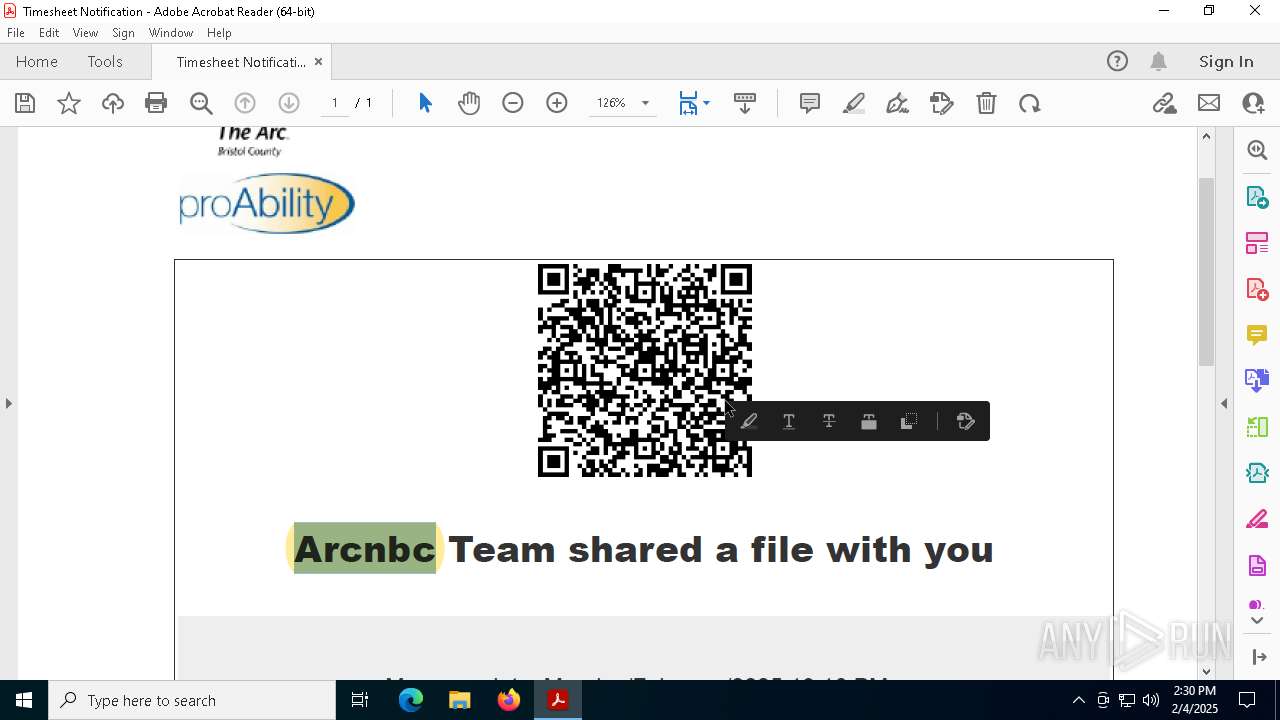Open the Help menu
This screenshot has width=1280, height=720.
[x=219, y=33]
